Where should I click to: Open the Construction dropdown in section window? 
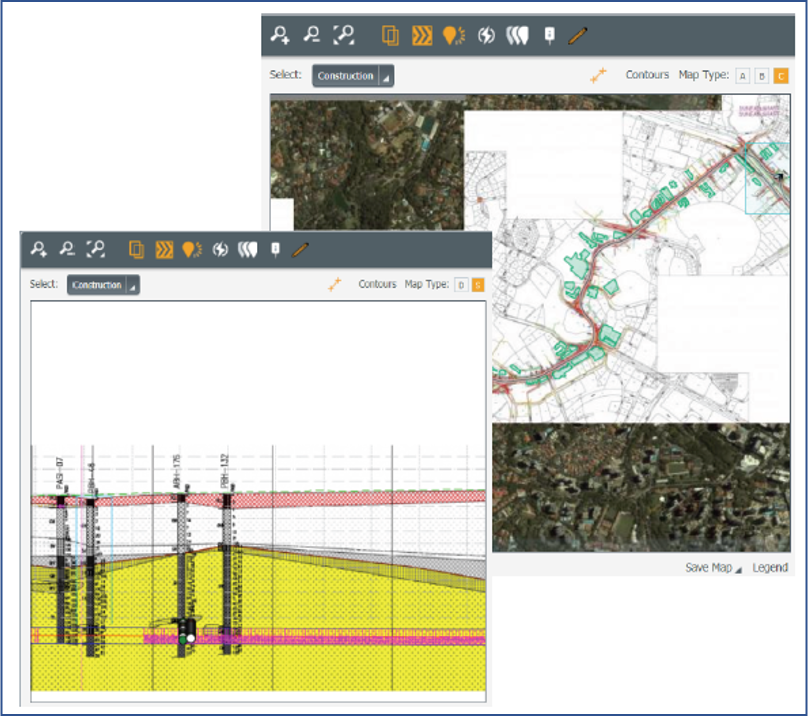coord(103,285)
